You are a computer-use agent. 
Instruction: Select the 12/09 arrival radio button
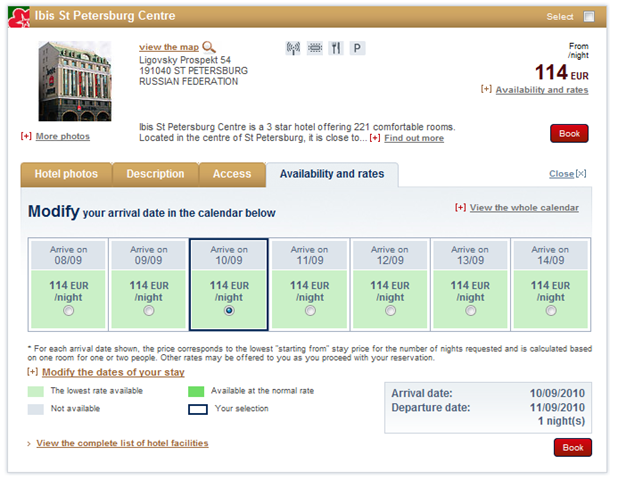[x=390, y=311]
